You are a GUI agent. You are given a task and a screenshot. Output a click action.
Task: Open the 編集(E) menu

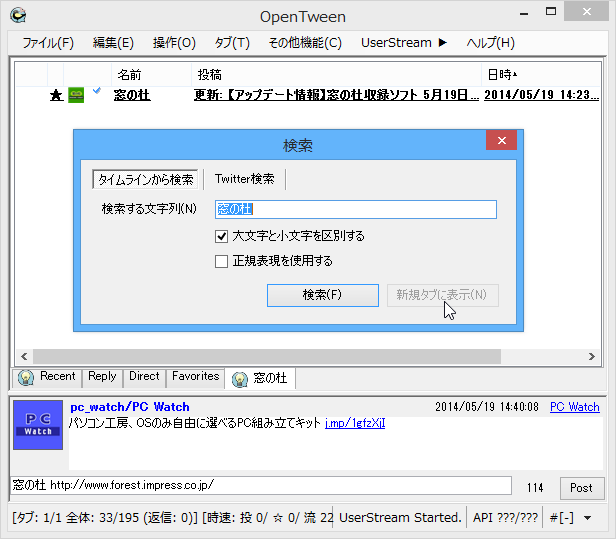point(113,42)
